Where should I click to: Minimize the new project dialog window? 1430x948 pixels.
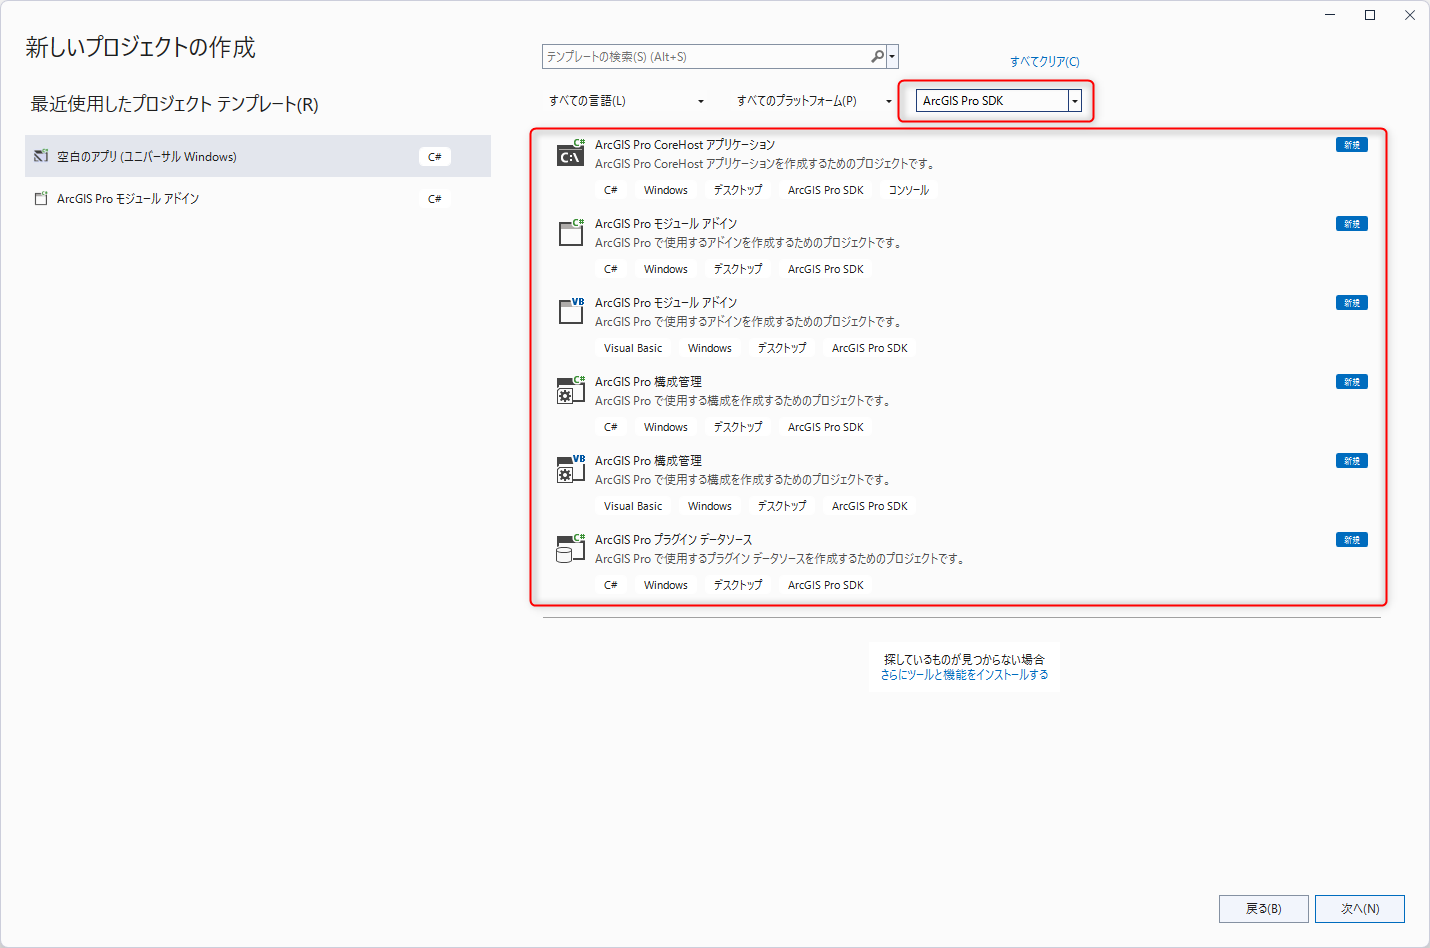pyautogui.click(x=1330, y=15)
